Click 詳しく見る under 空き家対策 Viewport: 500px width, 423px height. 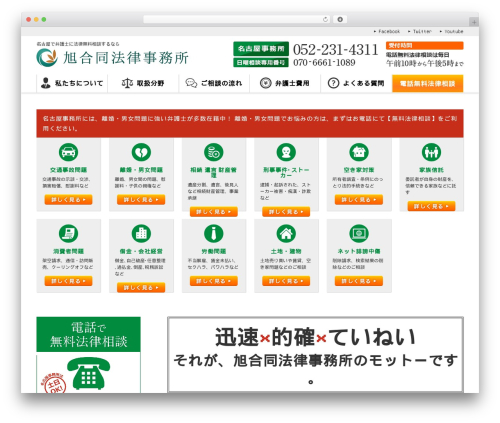(x=359, y=200)
